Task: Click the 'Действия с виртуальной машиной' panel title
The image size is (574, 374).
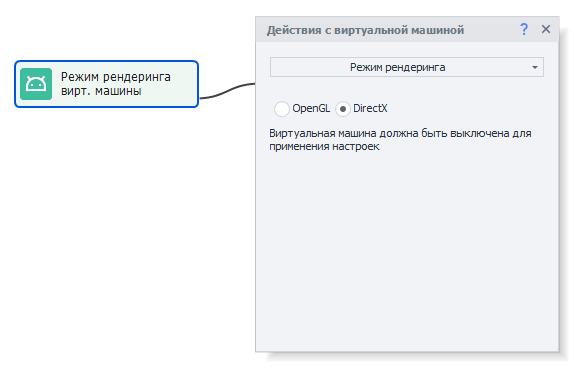Action: coord(365,30)
